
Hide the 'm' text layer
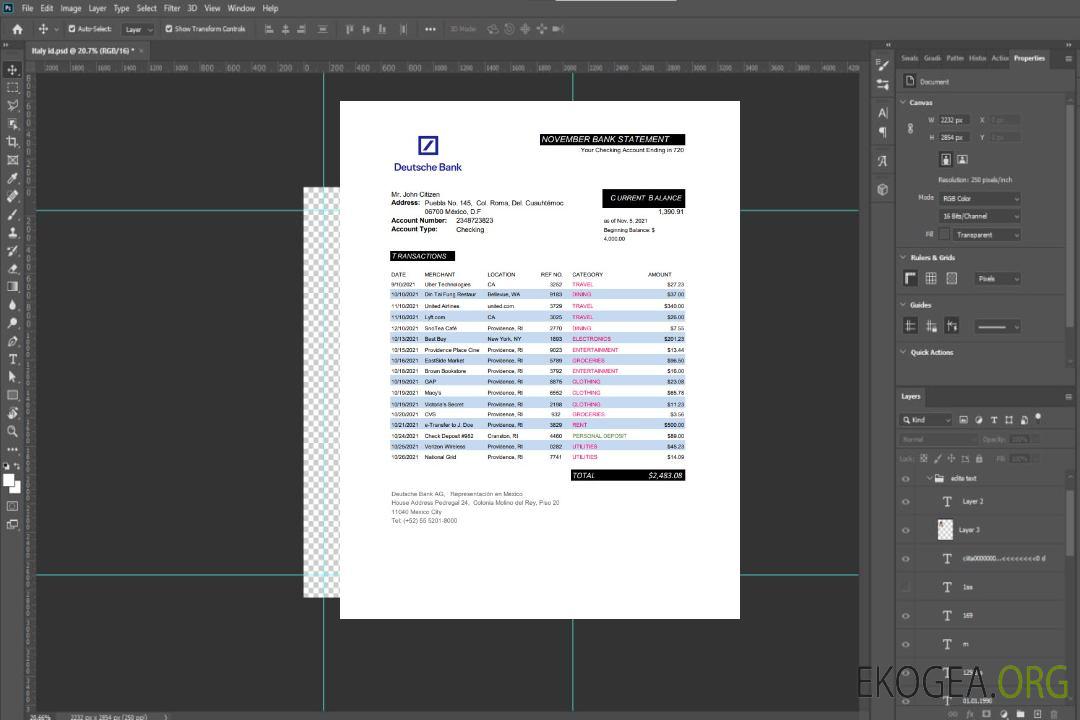(906, 645)
